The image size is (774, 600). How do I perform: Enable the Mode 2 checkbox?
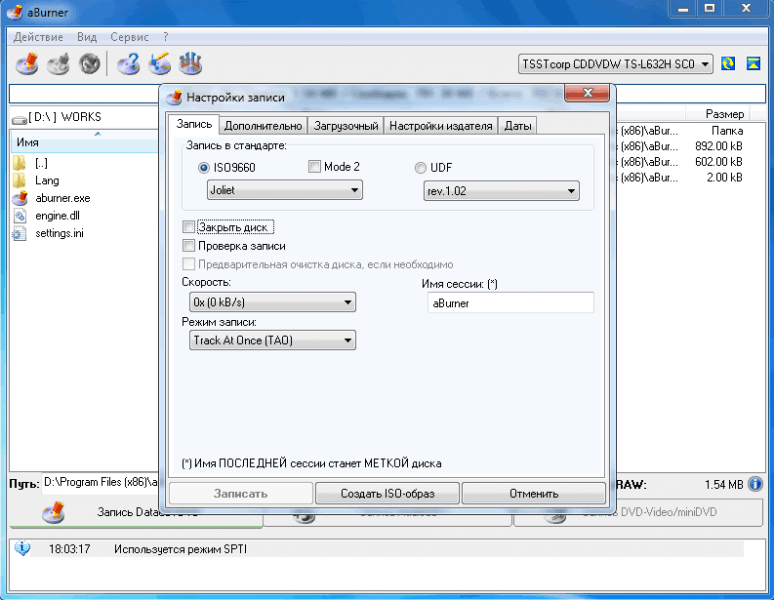tap(314, 167)
